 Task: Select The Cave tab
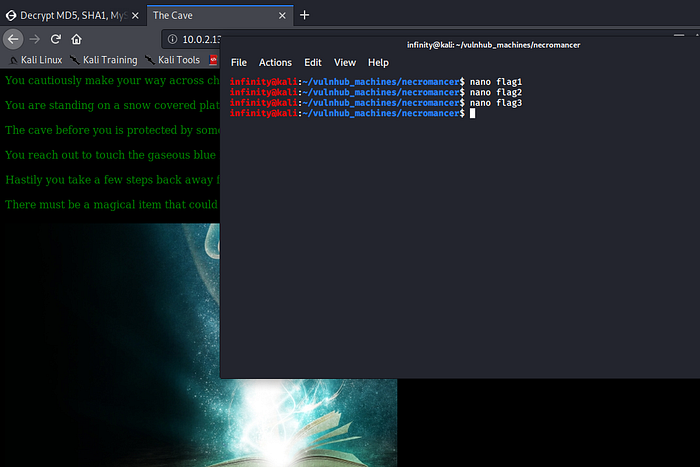pos(210,15)
